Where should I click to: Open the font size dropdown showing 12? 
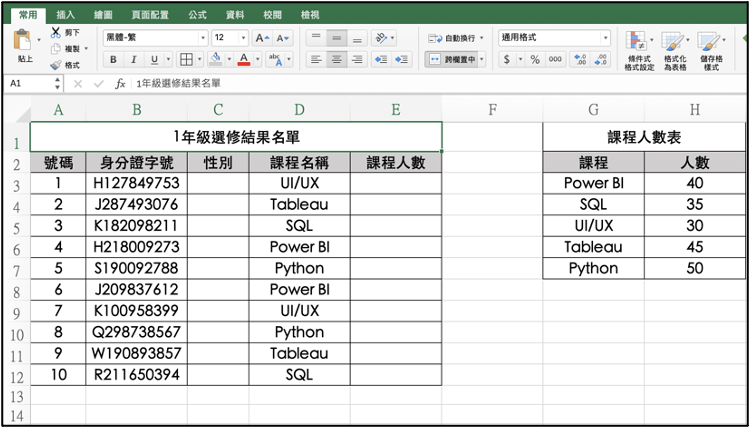[243, 38]
